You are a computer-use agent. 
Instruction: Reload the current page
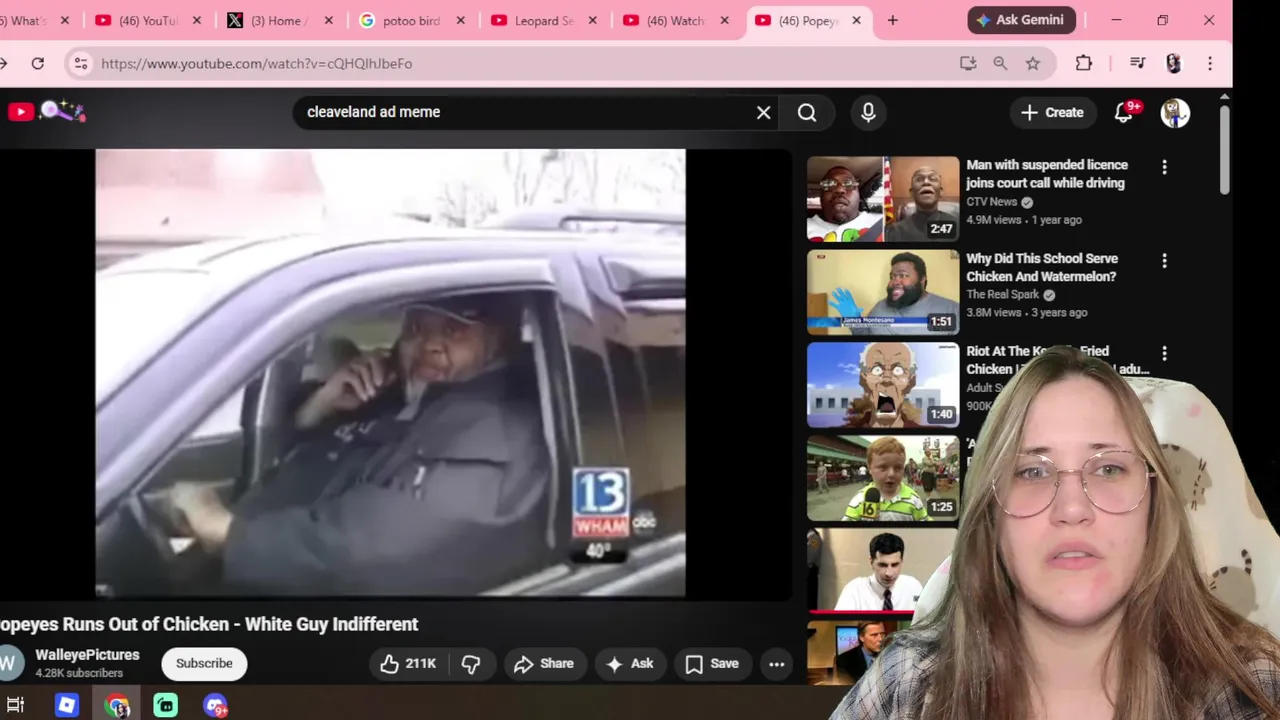[x=38, y=63]
